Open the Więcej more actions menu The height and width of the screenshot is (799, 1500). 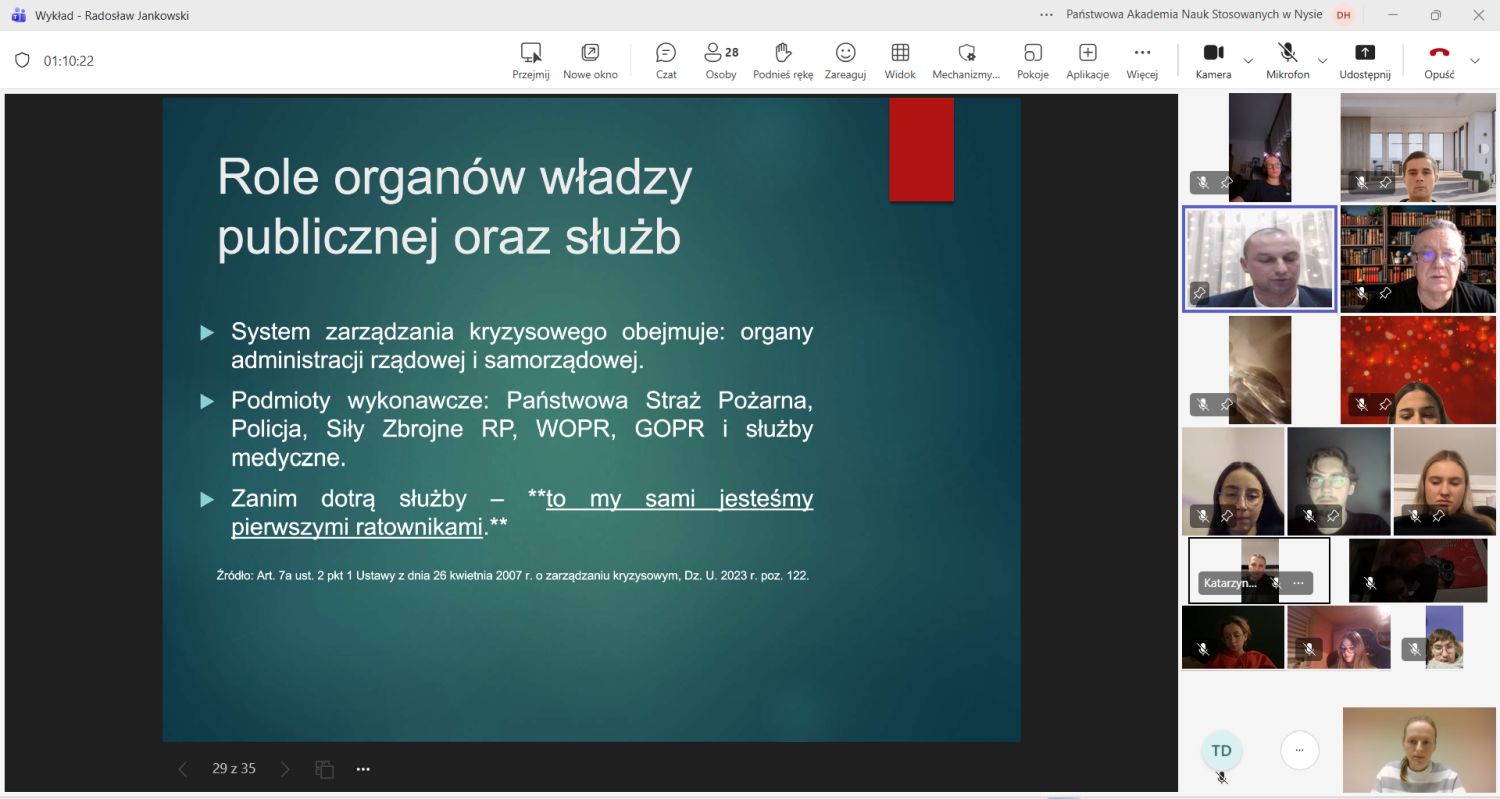click(1142, 60)
